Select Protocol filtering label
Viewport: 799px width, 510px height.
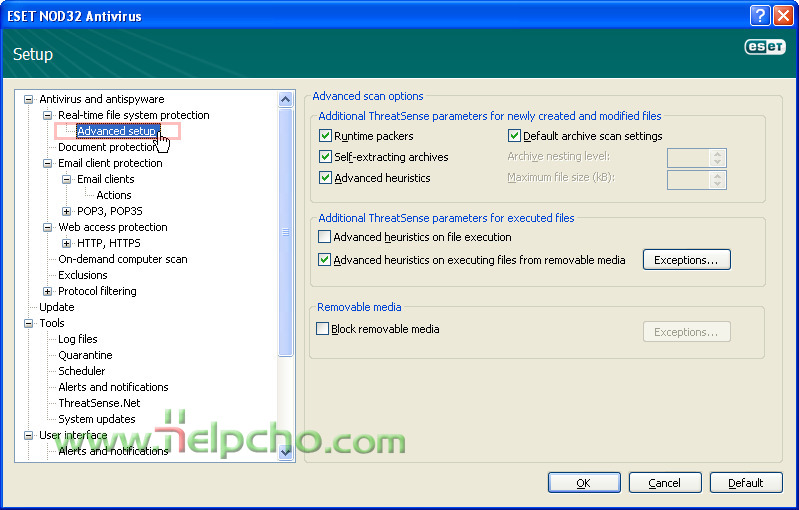point(97,291)
